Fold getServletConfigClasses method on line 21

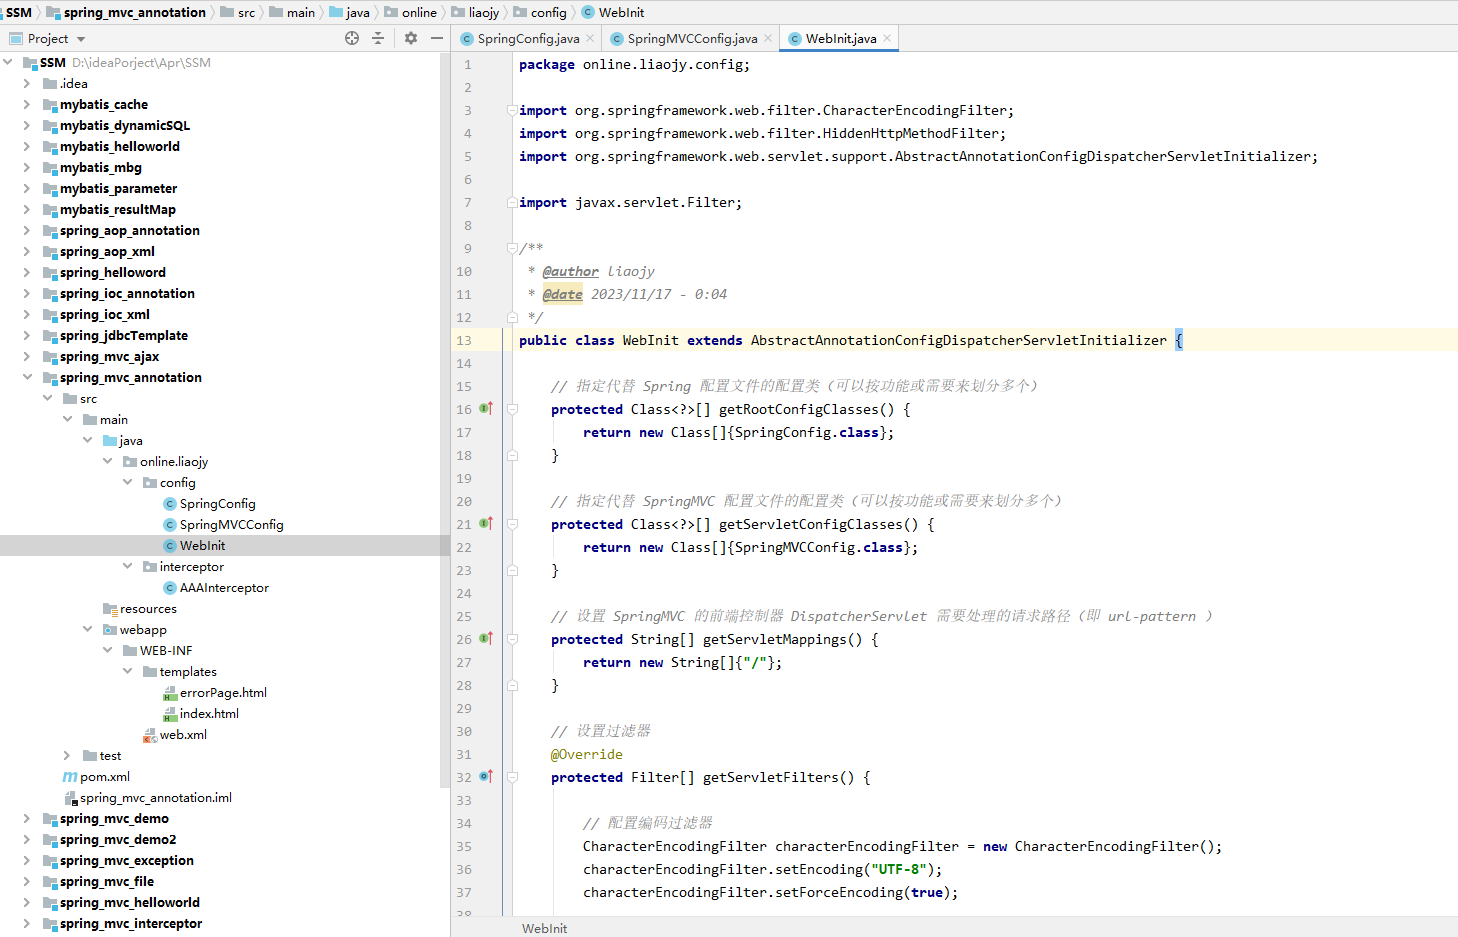[x=512, y=524]
